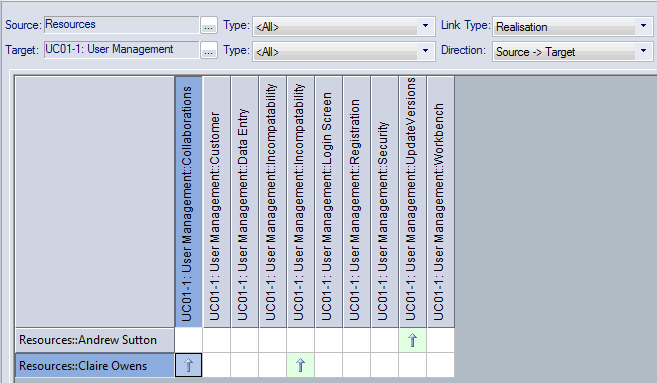Image resolution: width=657 pixels, height=383 pixels.
Task: Select the Collaborations column header
Action: [189, 202]
